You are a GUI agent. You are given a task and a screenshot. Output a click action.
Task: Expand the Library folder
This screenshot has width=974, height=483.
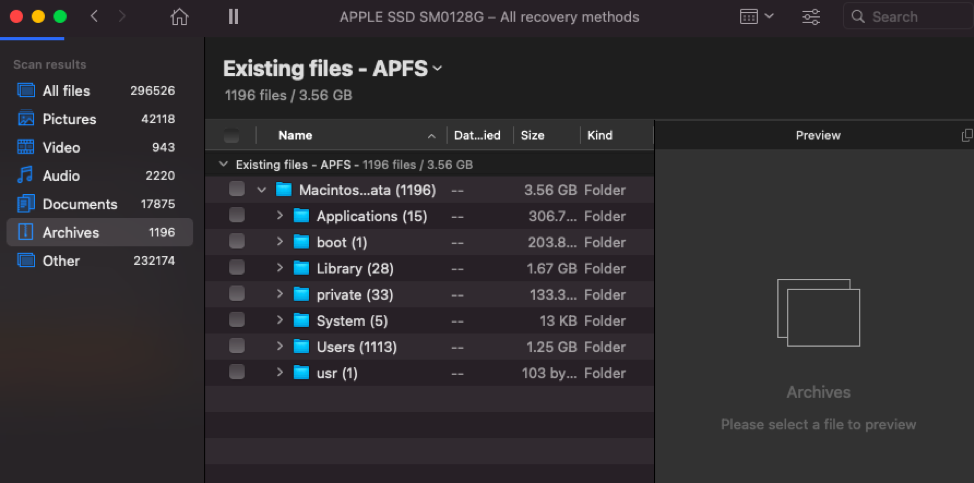(280, 268)
